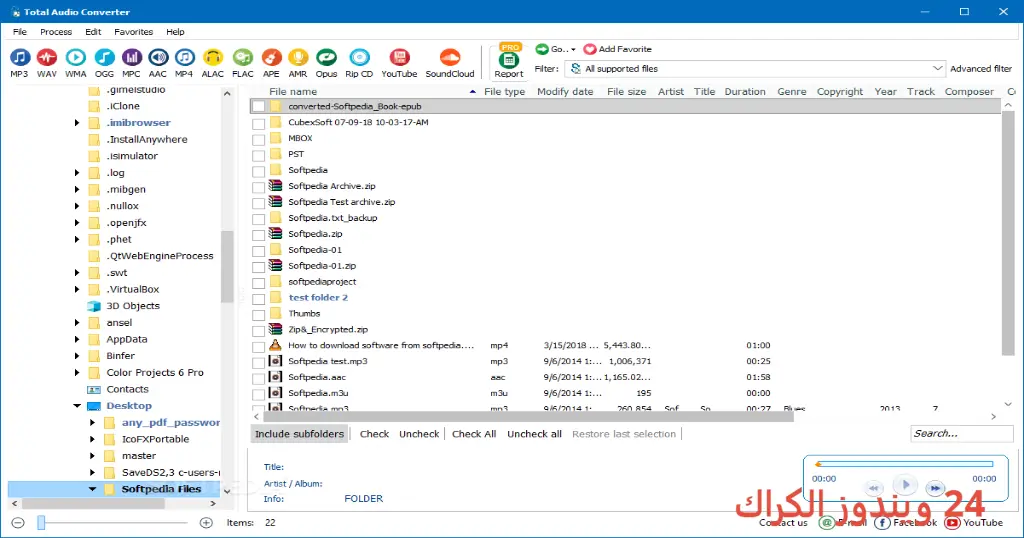Expand the Color Projects 6 Pro node
Image resolution: width=1024 pixels, height=538 pixels.
pos(77,373)
